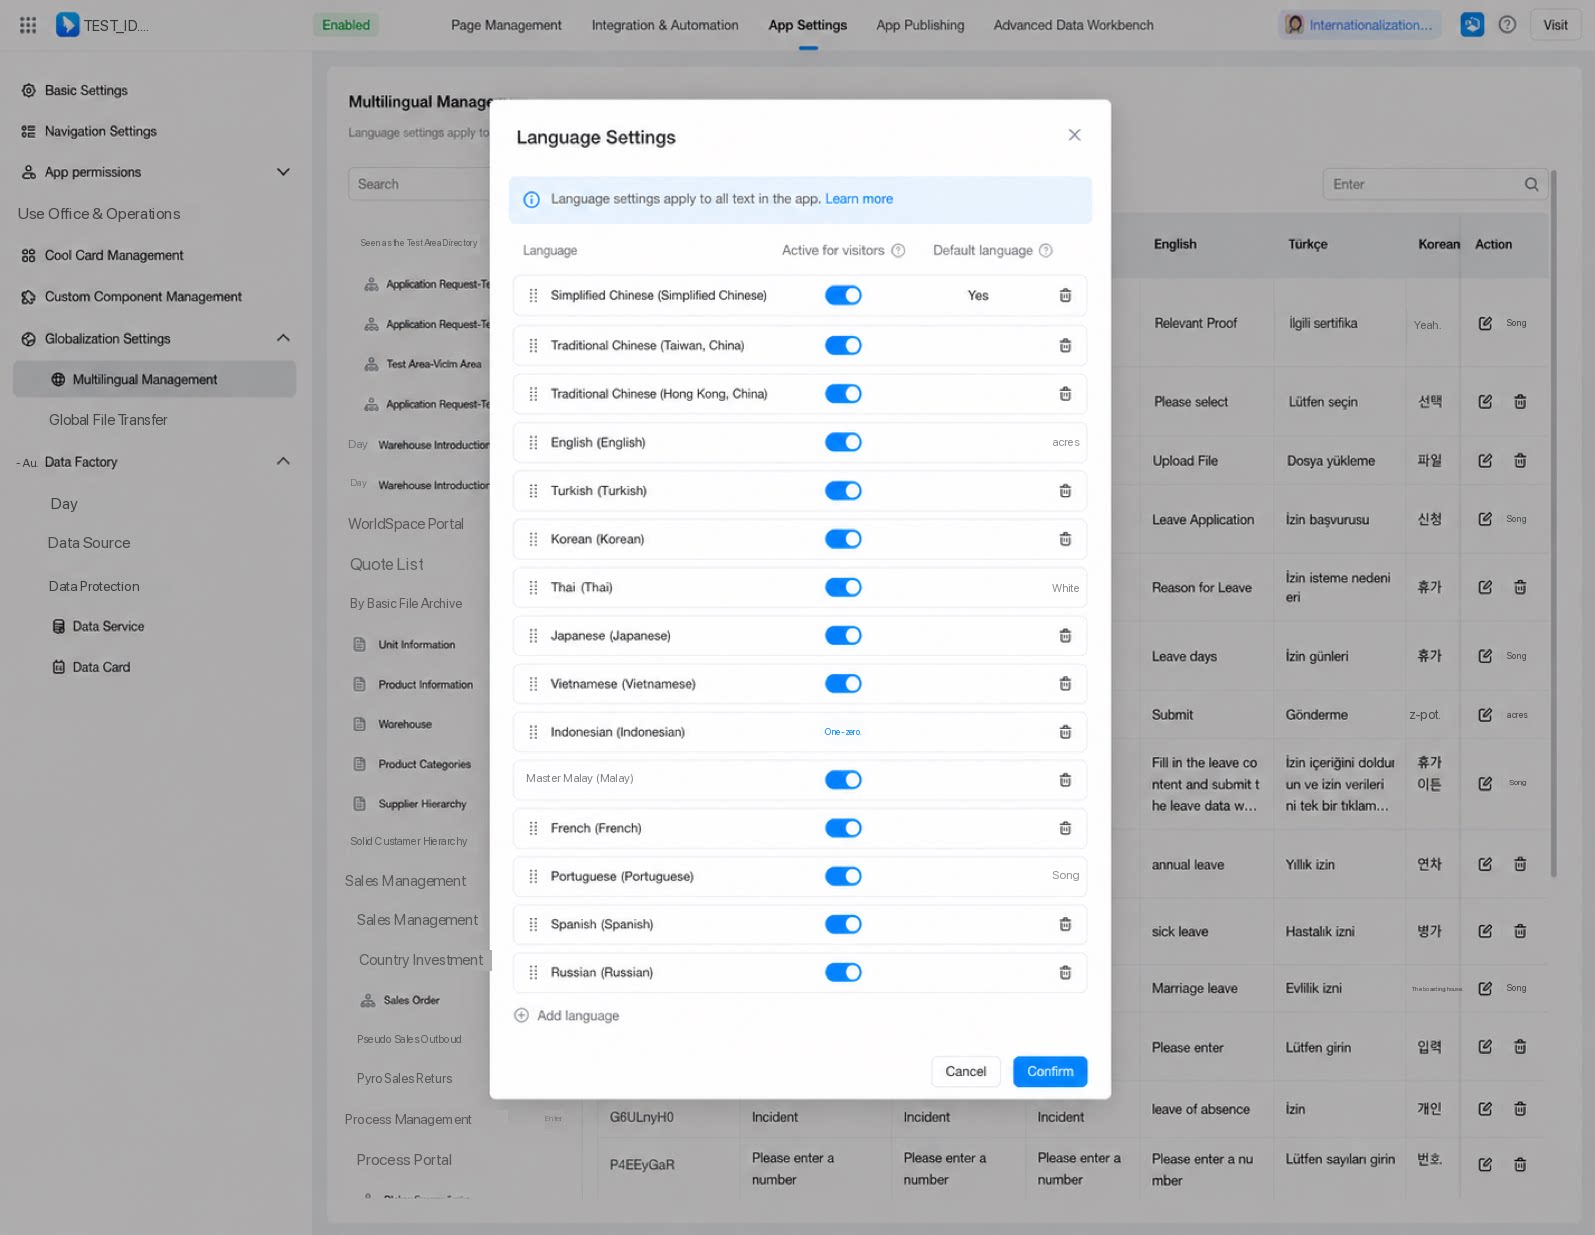Viewport: 1595px width, 1235px height.
Task: Click trash icon for Japanese (Japanese)
Action: 1065,636
